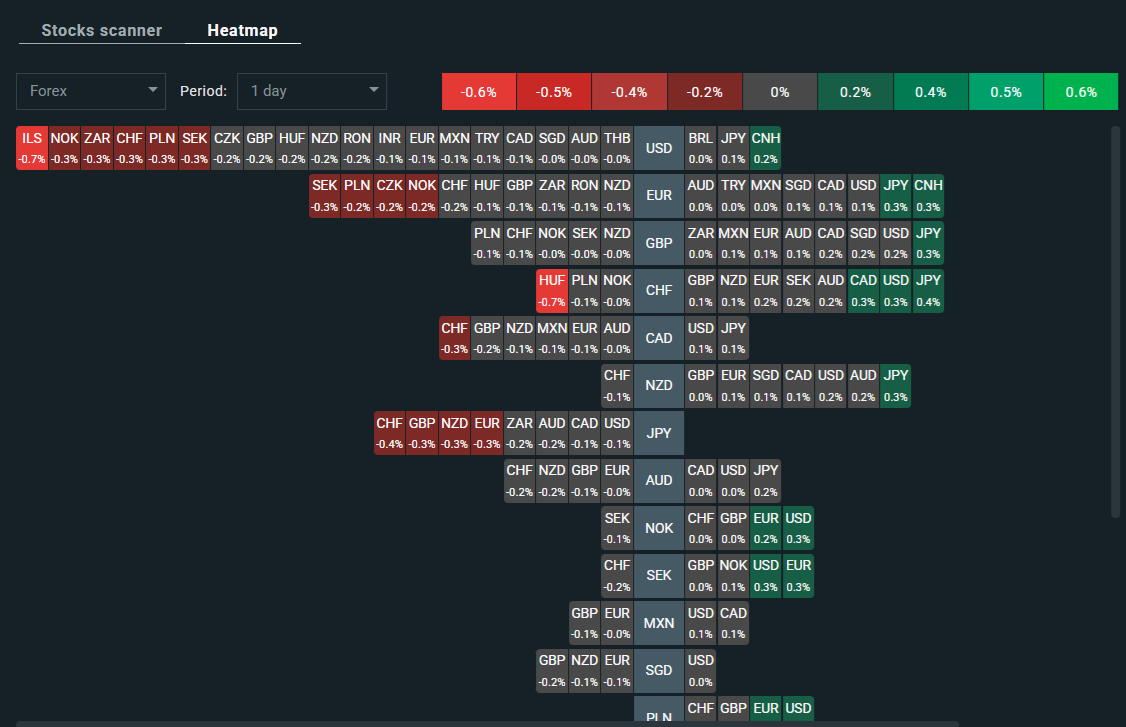Click the CHF -0.2% tile in SEK row
This screenshot has width=1126, height=727.
[x=617, y=575]
